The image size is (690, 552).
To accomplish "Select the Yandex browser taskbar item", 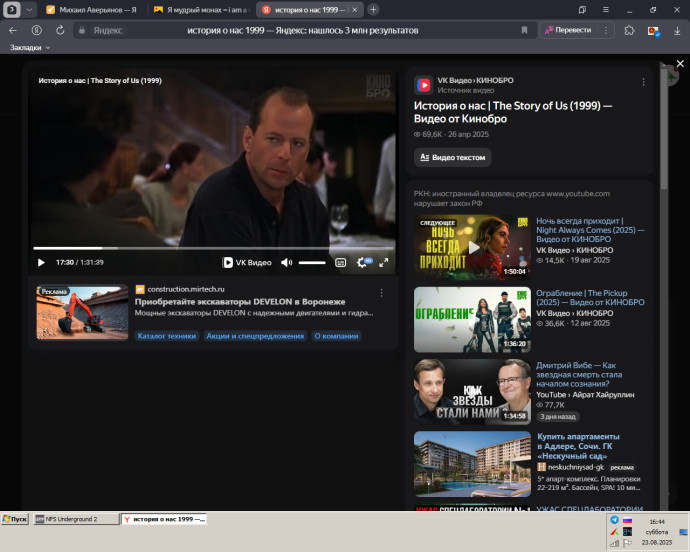I will coord(164,519).
